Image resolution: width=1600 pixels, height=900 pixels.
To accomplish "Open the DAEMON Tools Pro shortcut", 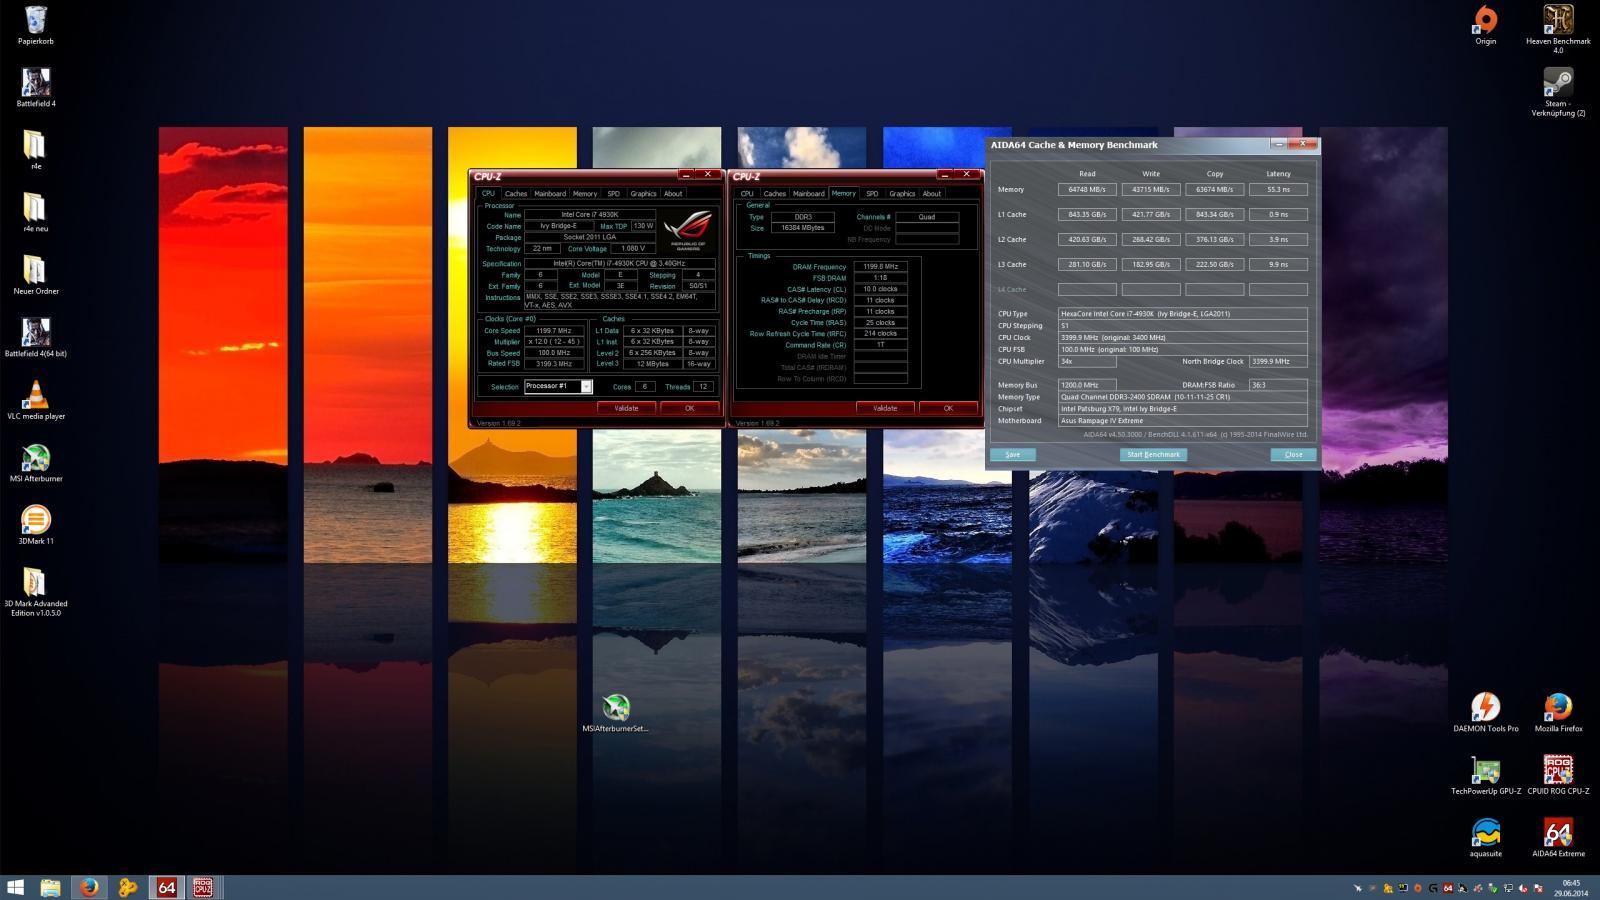I will 1486,713.
